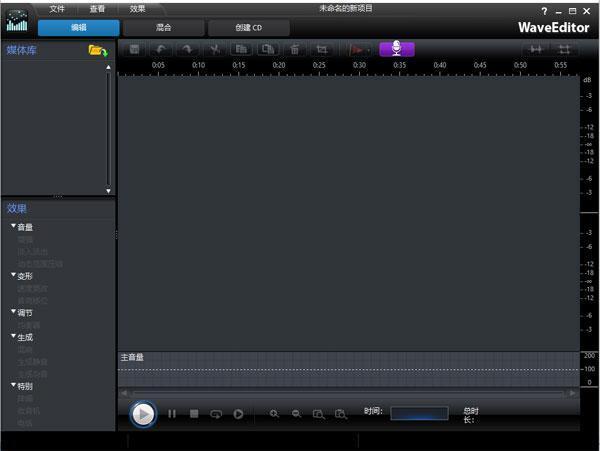This screenshot has width=600, height=451.
Task: Click the small circled play icon
Action: (x=238, y=414)
